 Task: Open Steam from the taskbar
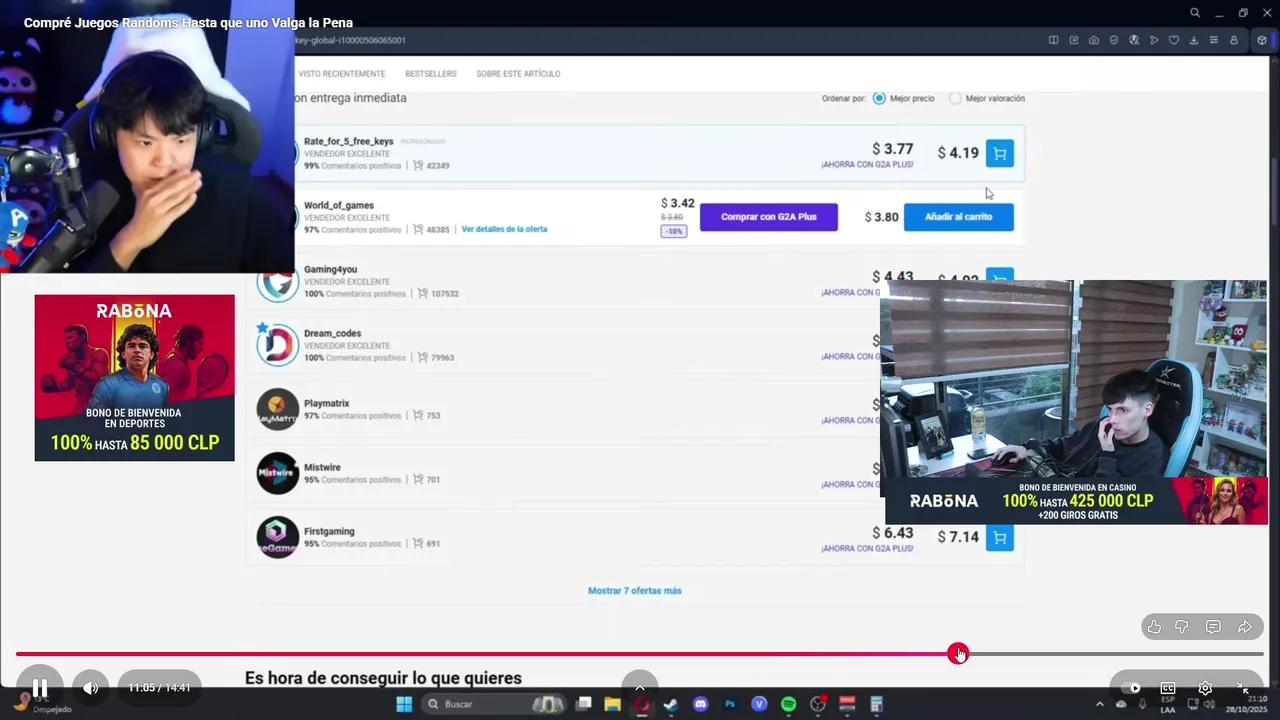point(670,704)
